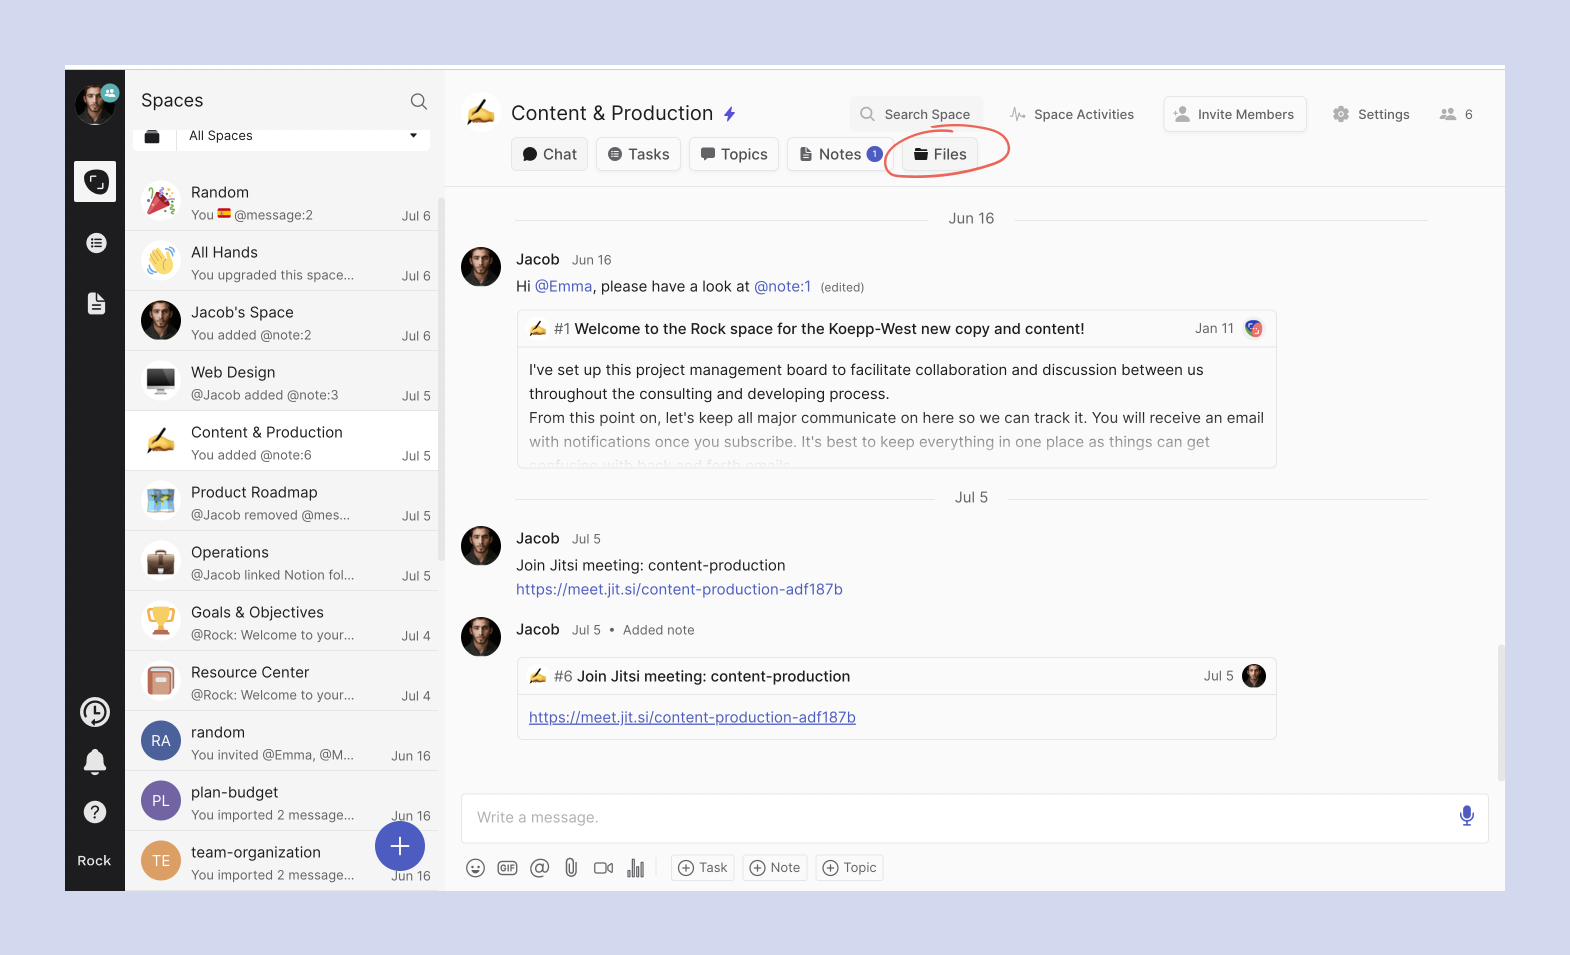Create a poll with bar chart icon

click(x=635, y=868)
